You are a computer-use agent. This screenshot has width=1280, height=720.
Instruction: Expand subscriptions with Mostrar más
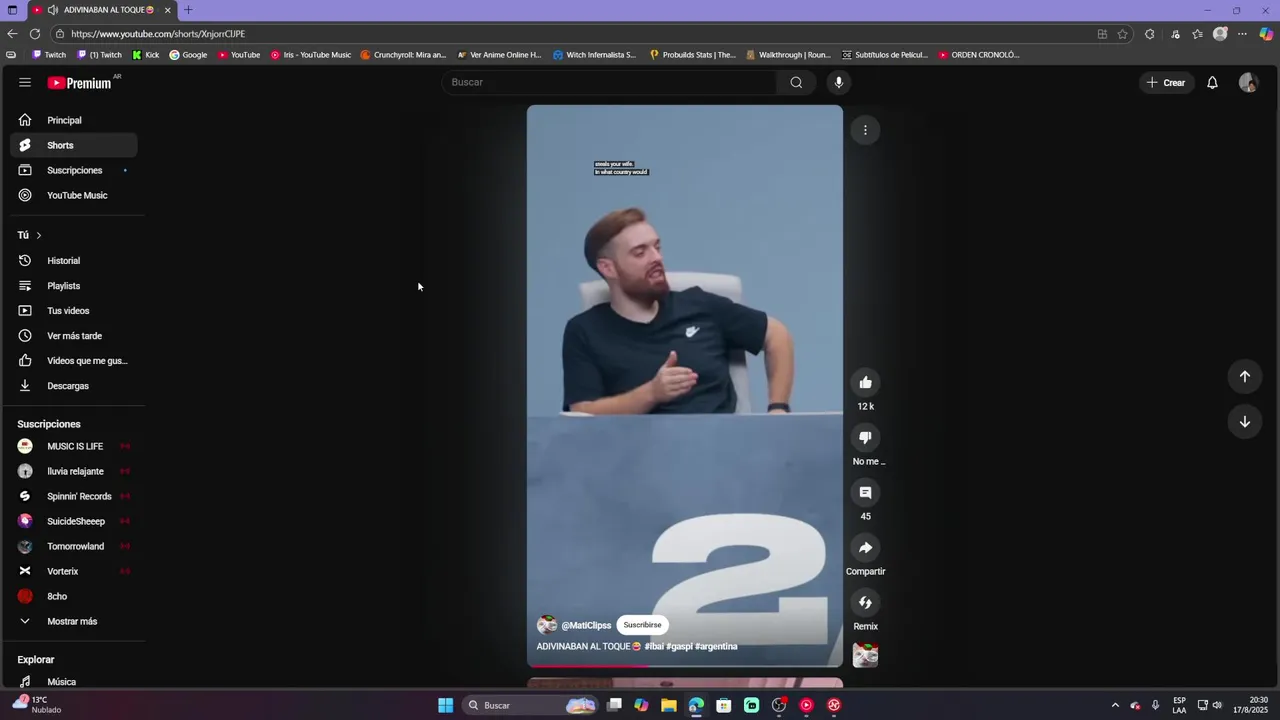coord(74,621)
